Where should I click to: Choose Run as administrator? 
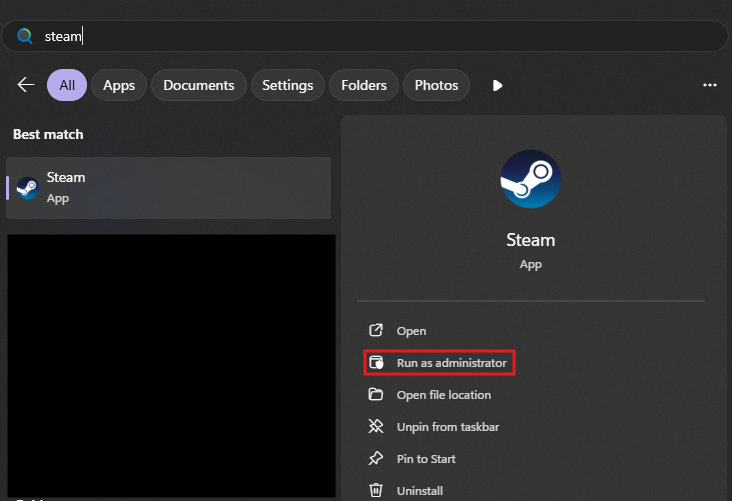pos(451,363)
